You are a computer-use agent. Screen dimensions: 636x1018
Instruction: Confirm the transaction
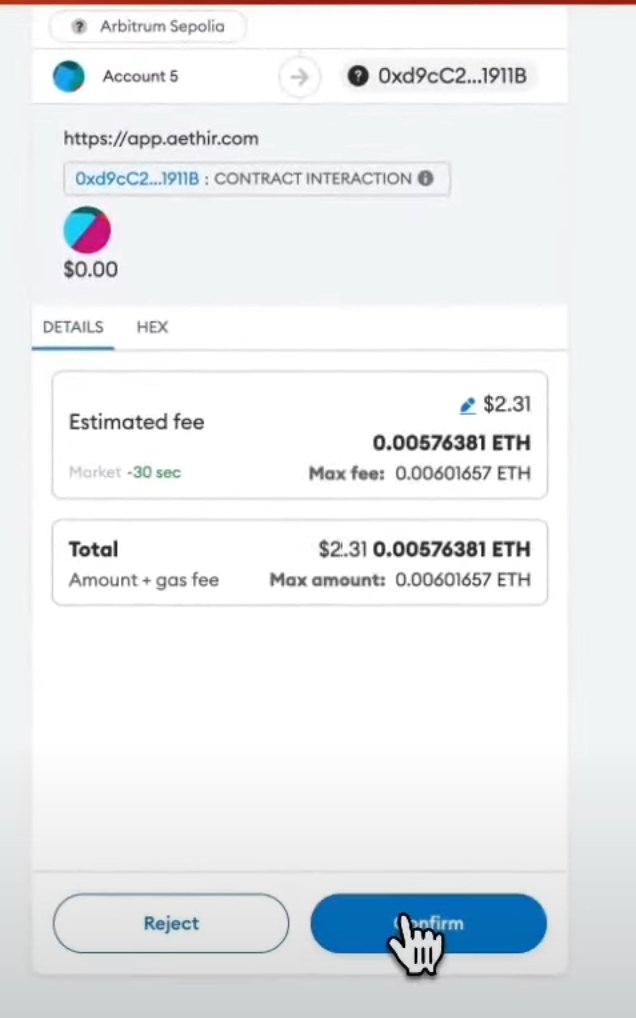tap(428, 923)
